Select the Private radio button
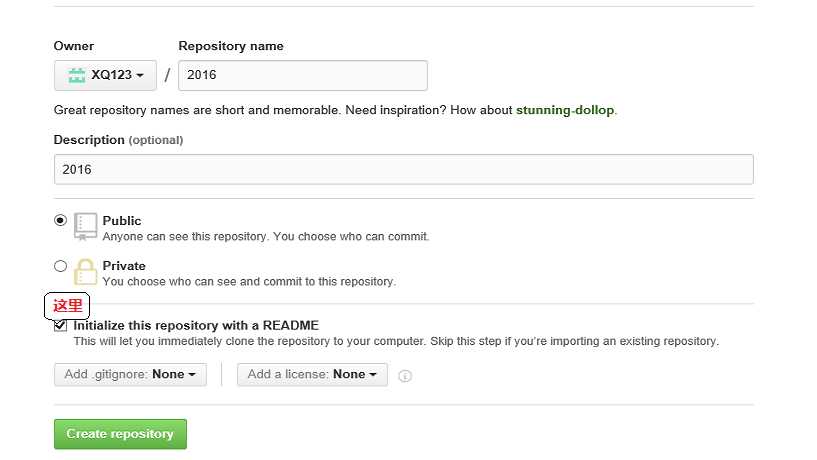817x460 pixels. pyautogui.click(x=61, y=266)
